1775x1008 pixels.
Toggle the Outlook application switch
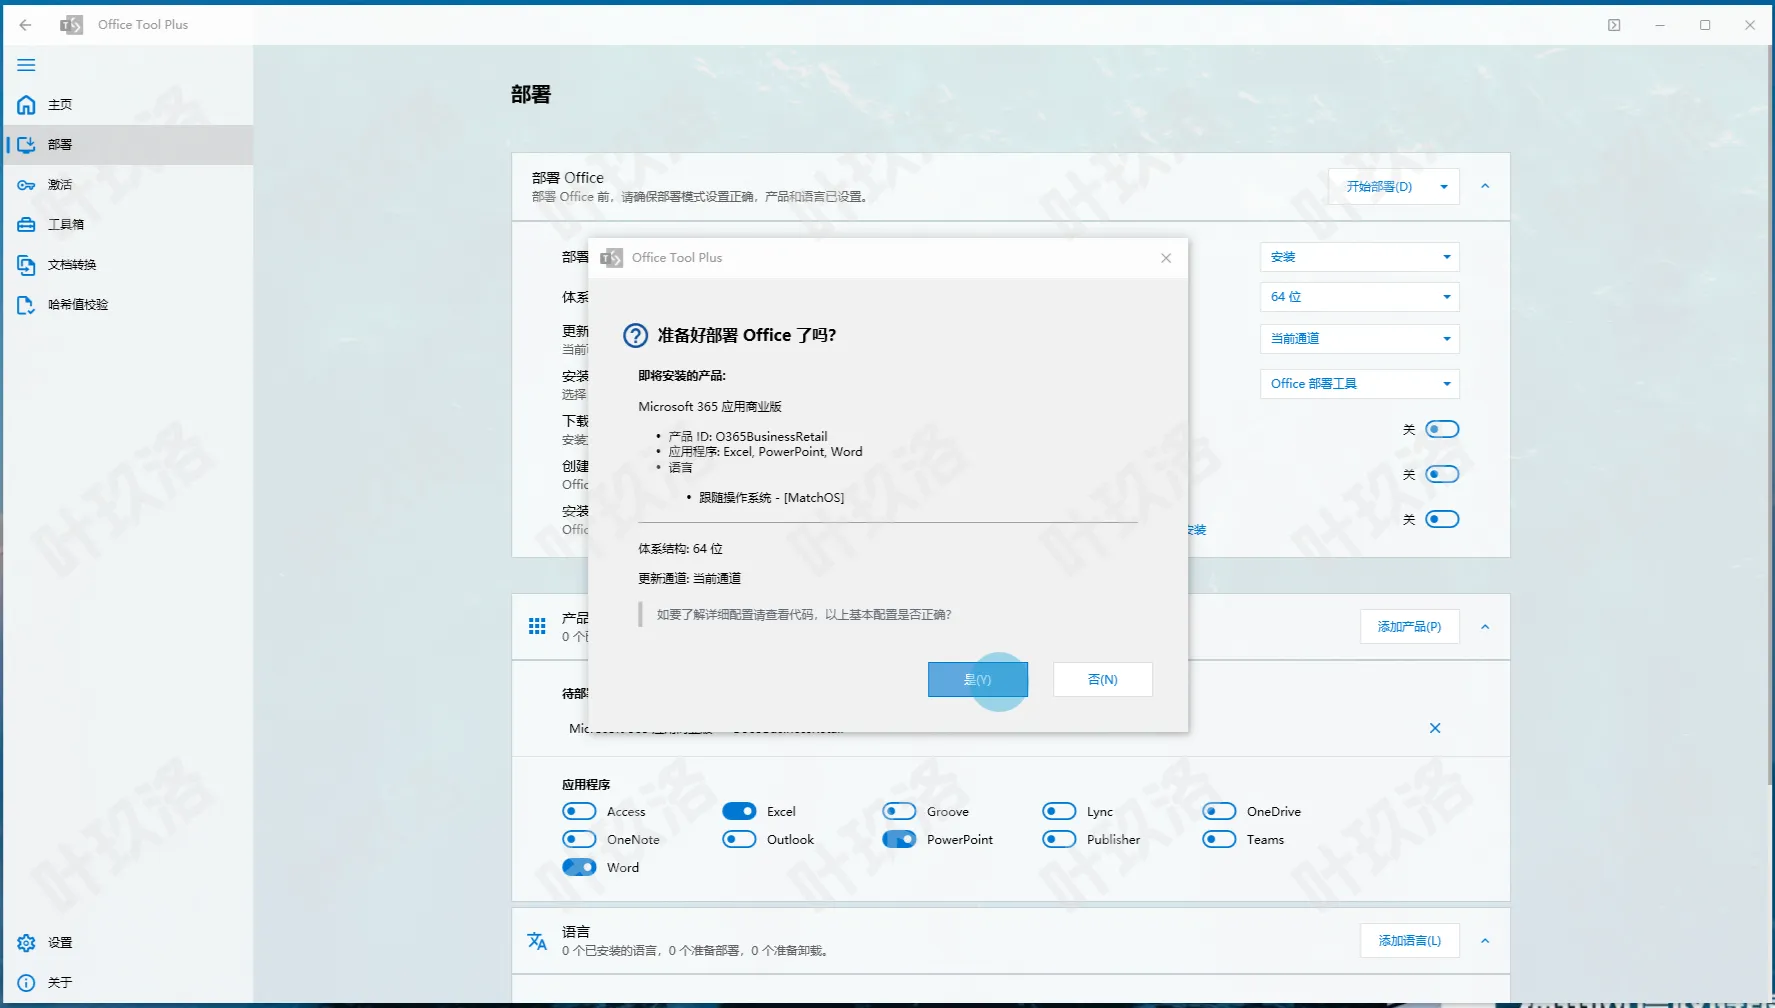click(x=739, y=839)
